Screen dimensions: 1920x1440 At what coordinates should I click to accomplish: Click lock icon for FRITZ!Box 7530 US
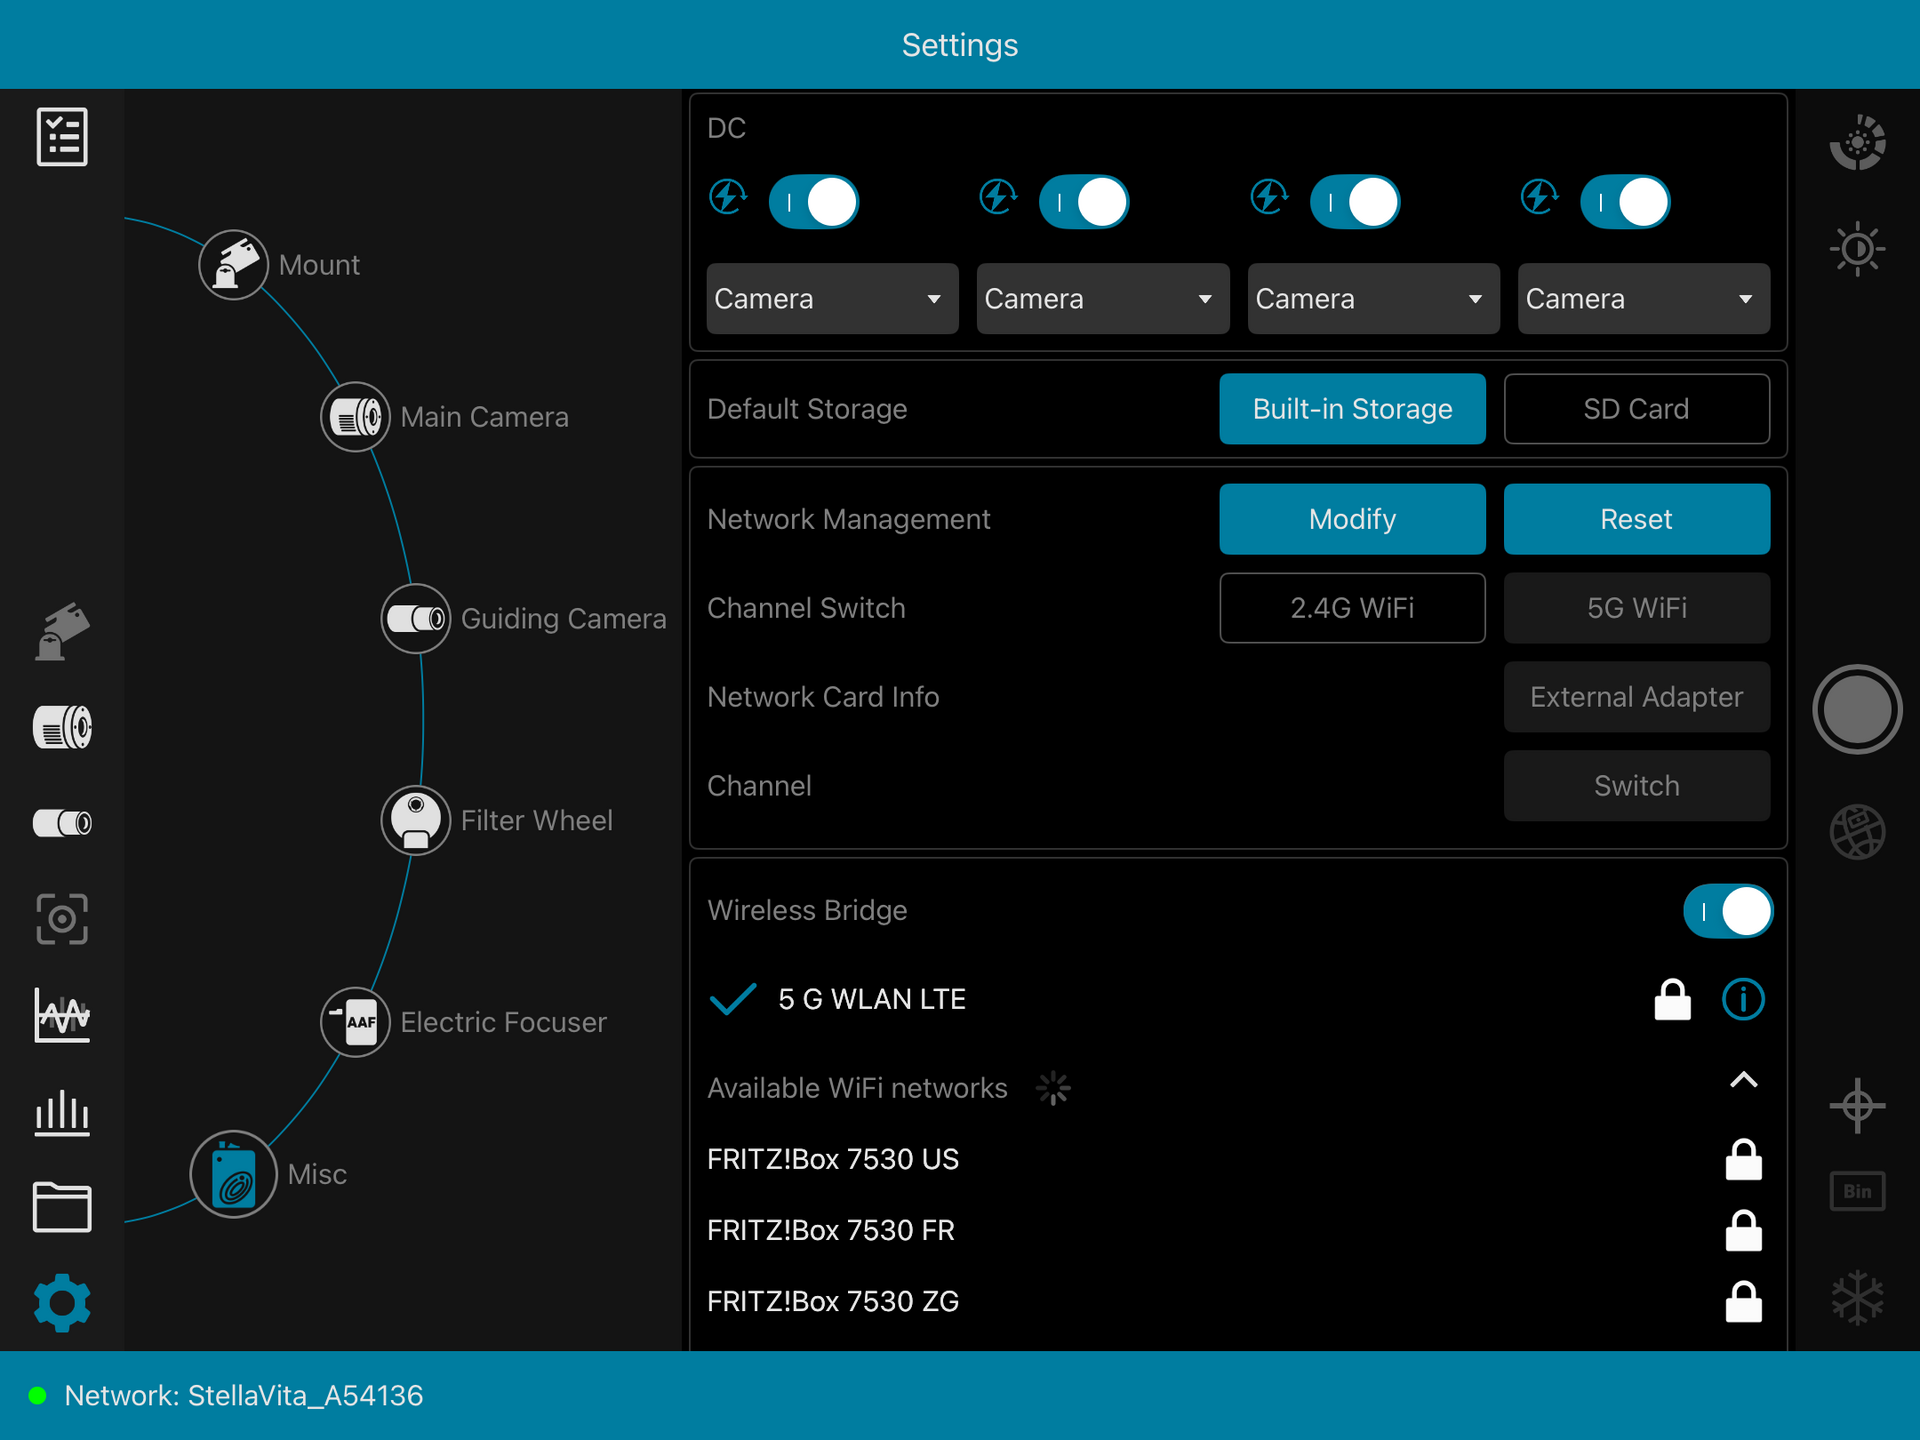coord(1743,1160)
